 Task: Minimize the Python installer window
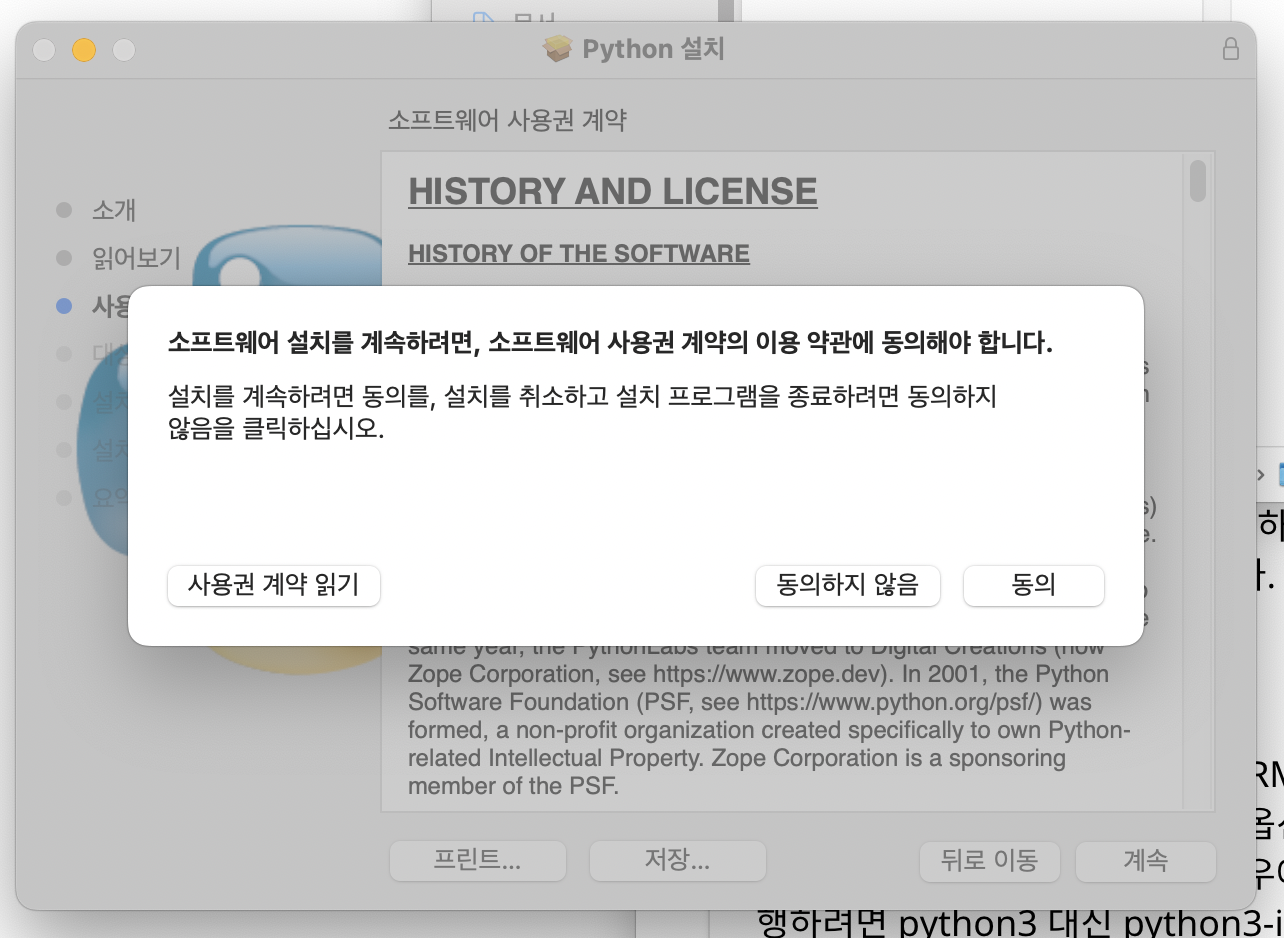84,49
